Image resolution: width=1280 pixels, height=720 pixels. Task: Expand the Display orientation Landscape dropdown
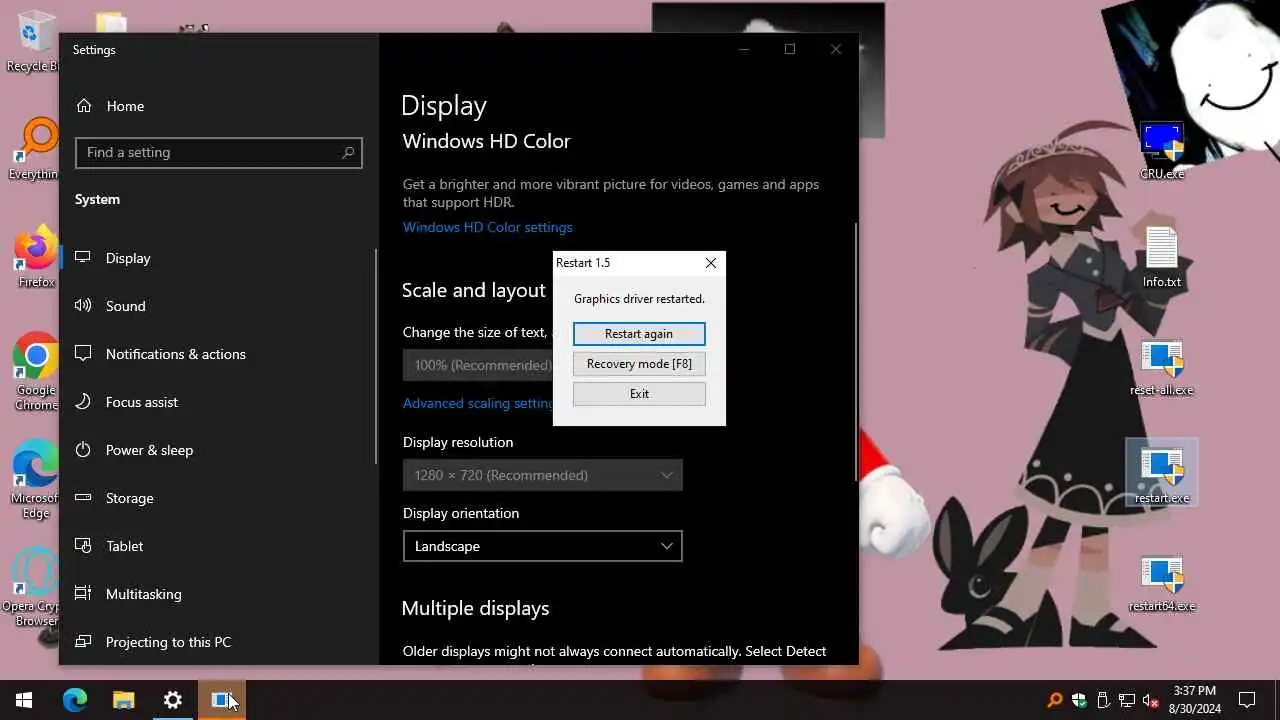pyautogui.click(x=543, y=546)
